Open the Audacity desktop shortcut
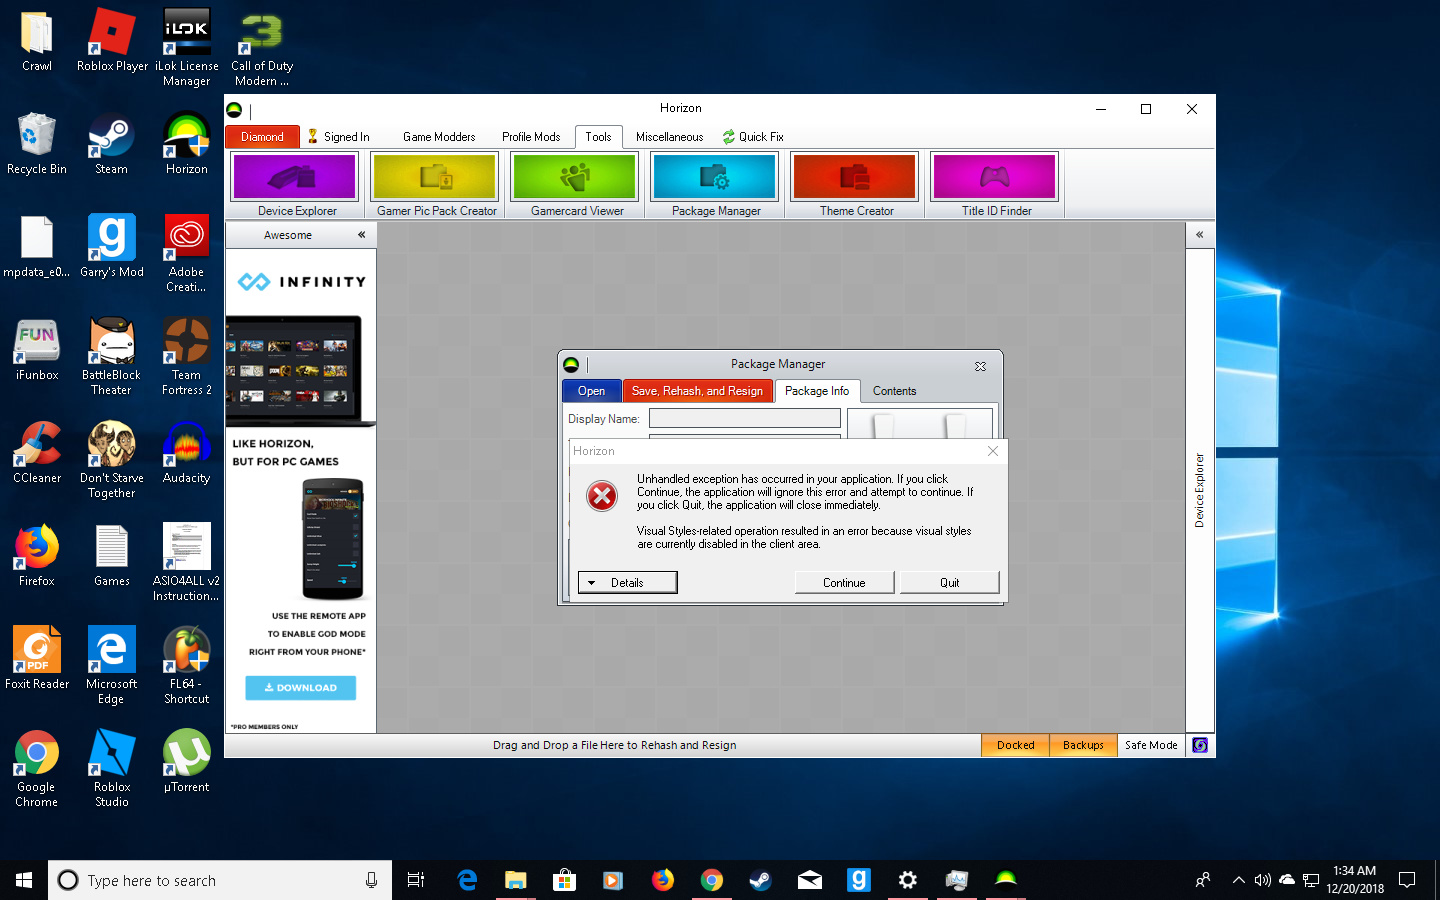 187,452
